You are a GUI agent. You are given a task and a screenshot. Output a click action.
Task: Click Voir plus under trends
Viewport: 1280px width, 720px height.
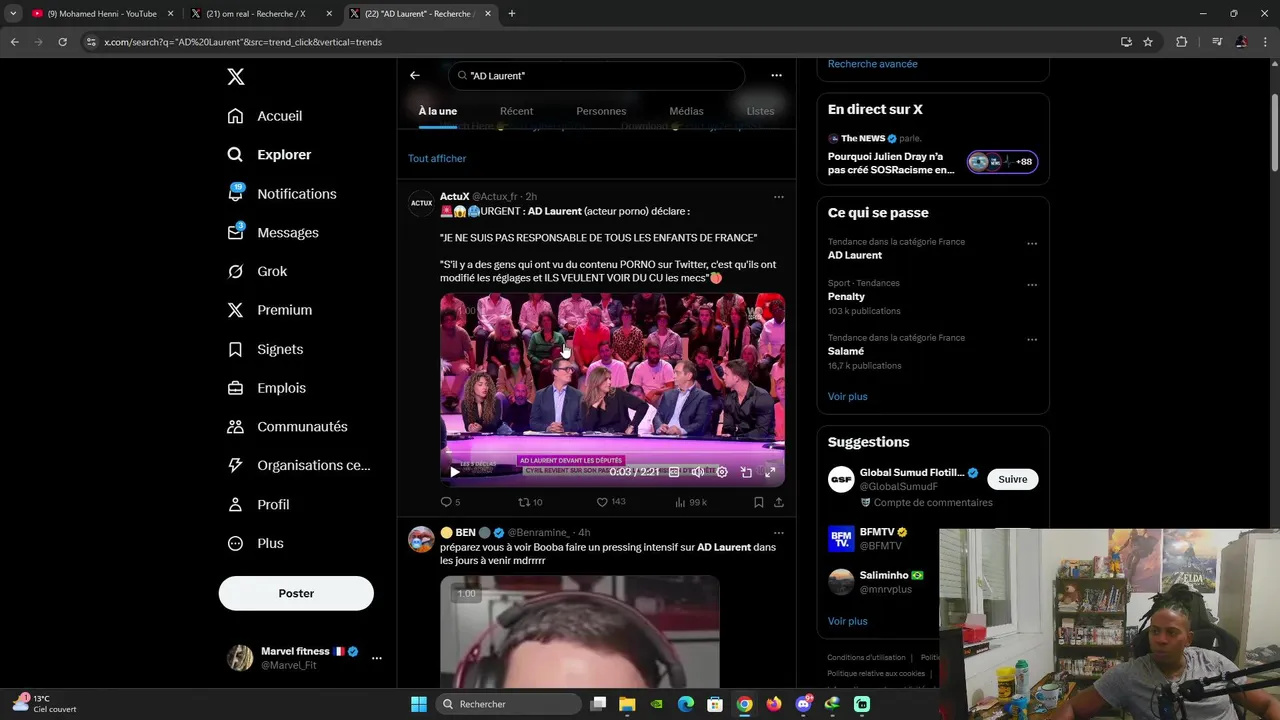847,397
